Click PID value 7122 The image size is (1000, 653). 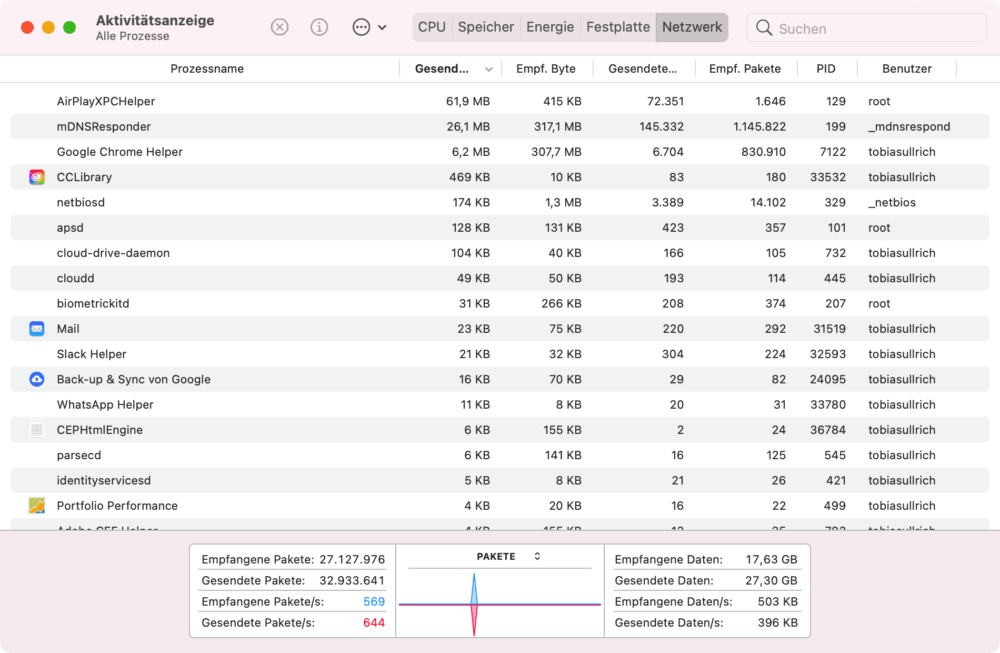(x=833, y=152)
